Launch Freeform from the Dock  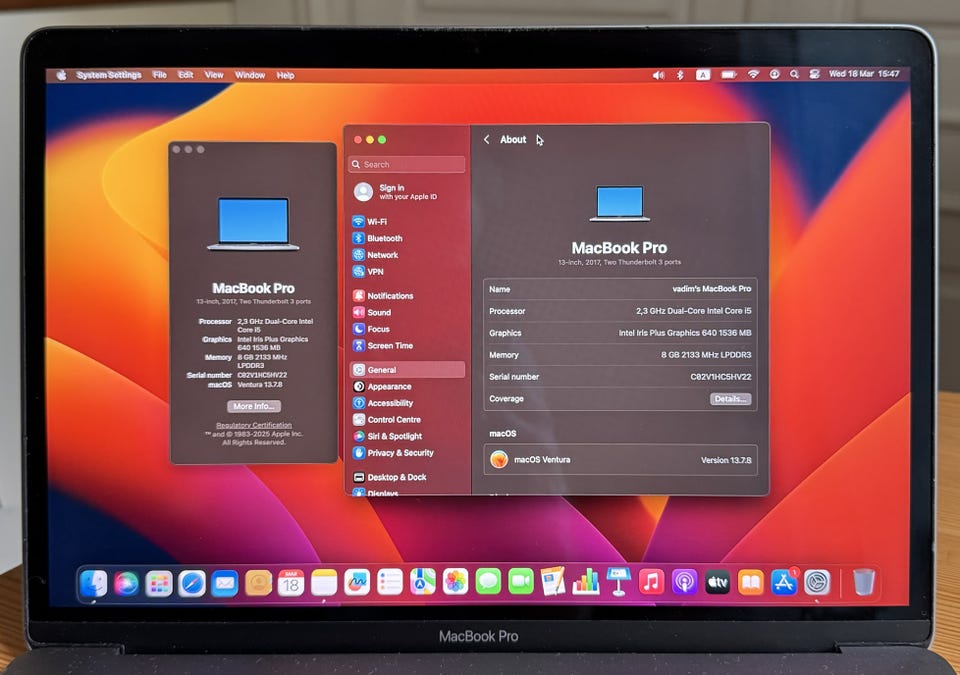pos(357,583)
